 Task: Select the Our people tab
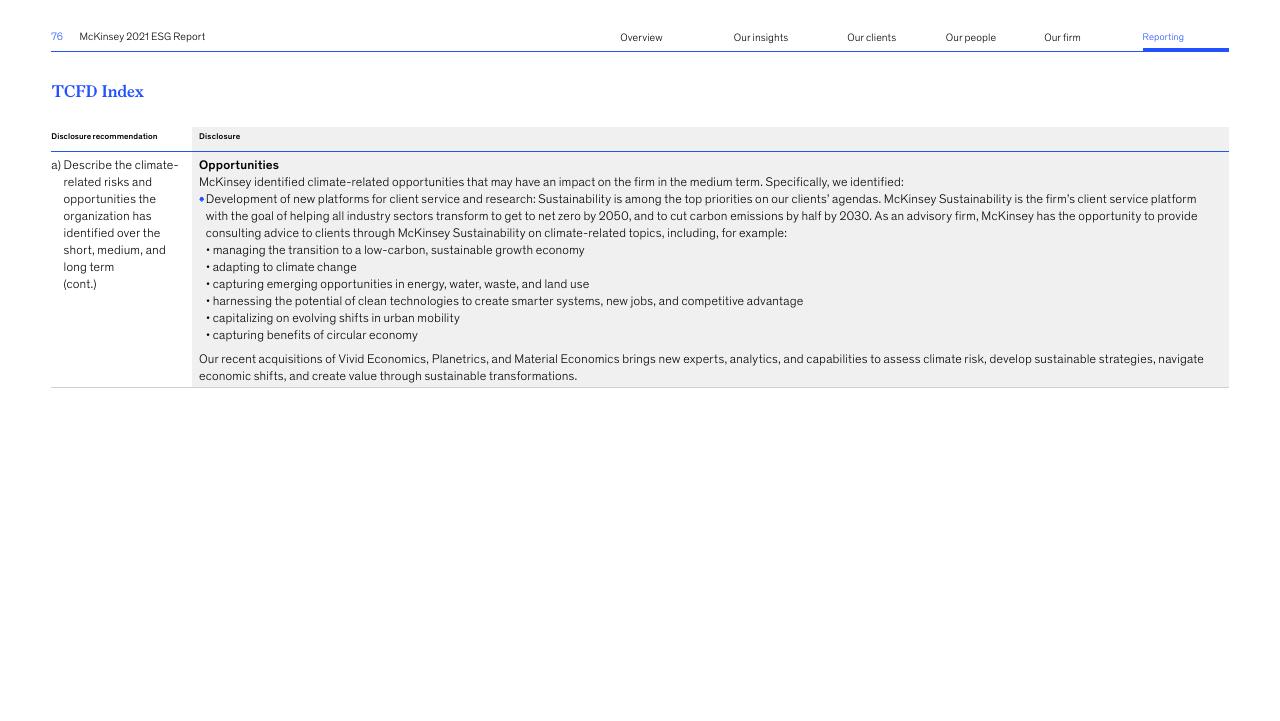tap(970, 38)
